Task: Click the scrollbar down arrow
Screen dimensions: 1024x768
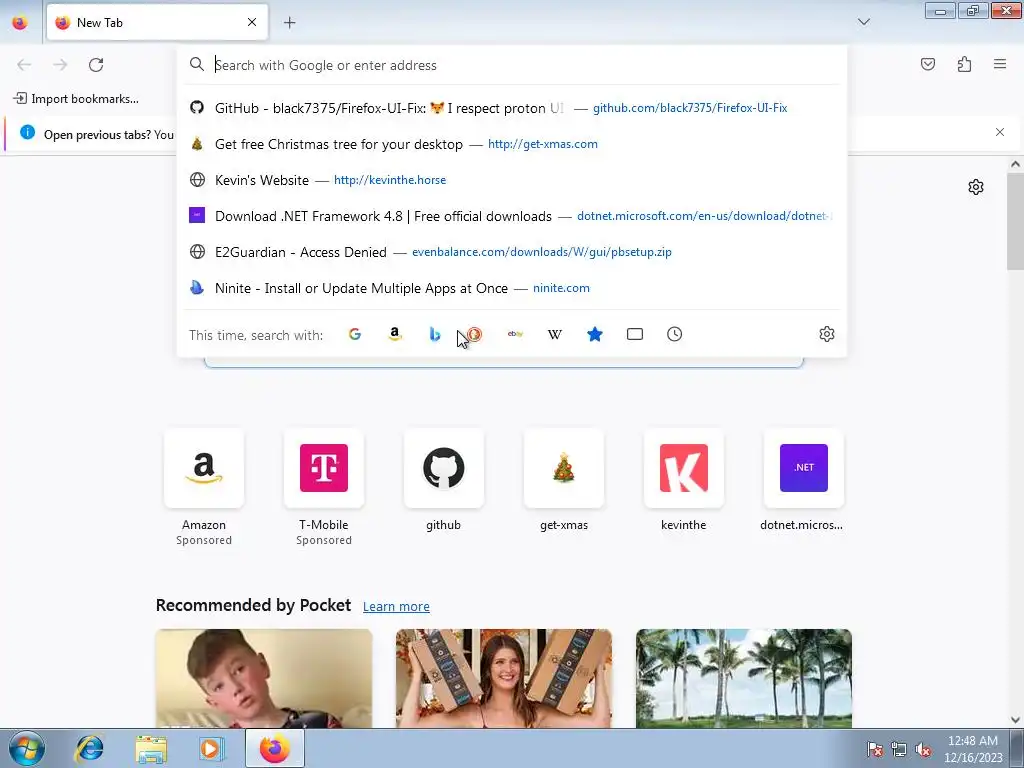Action: click(x=1015, y=720)
